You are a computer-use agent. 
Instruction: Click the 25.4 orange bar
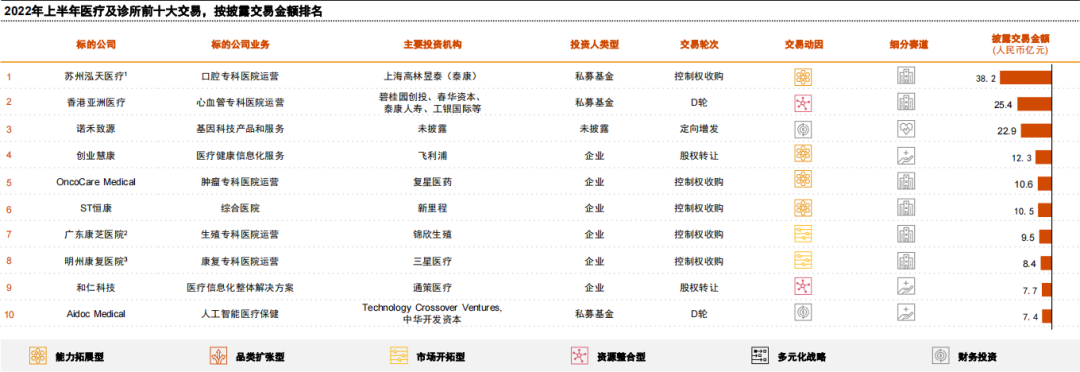(x=1035, y=103)
